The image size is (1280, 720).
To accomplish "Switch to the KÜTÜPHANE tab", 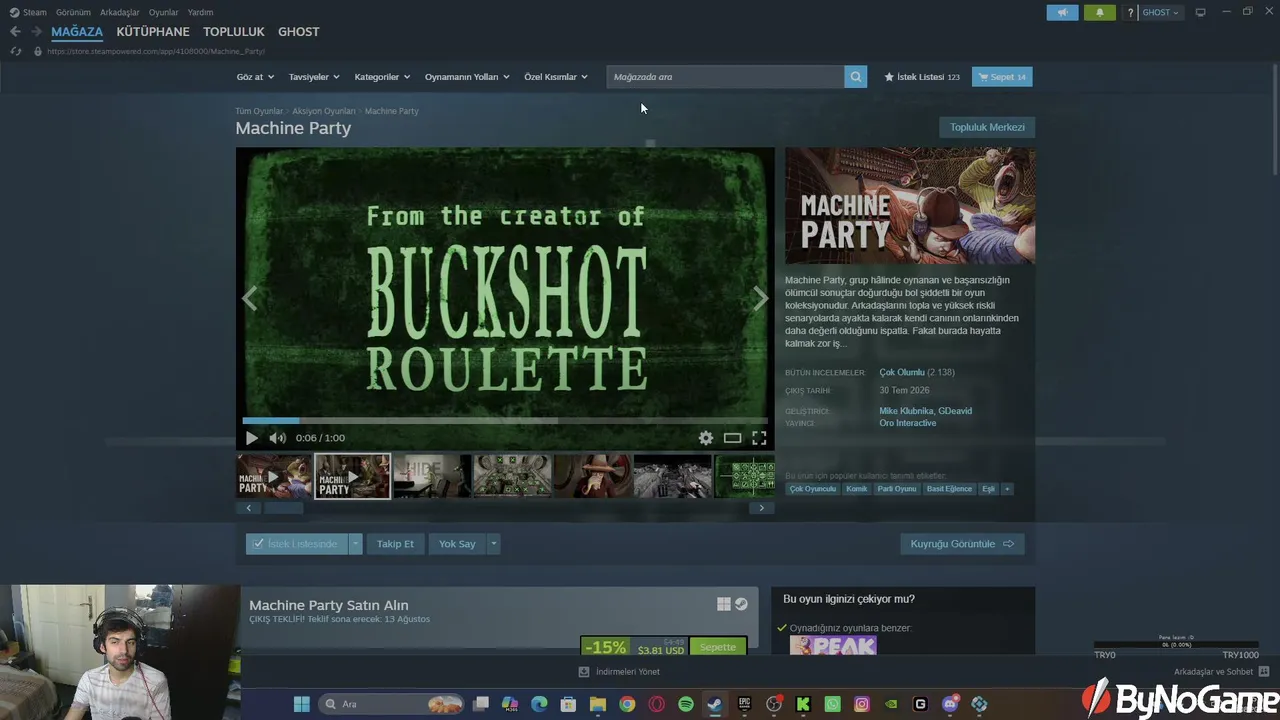I will pos(153,32).
